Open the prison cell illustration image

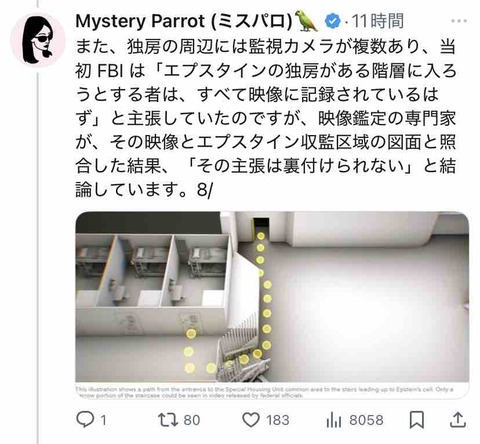click(272, 297)
